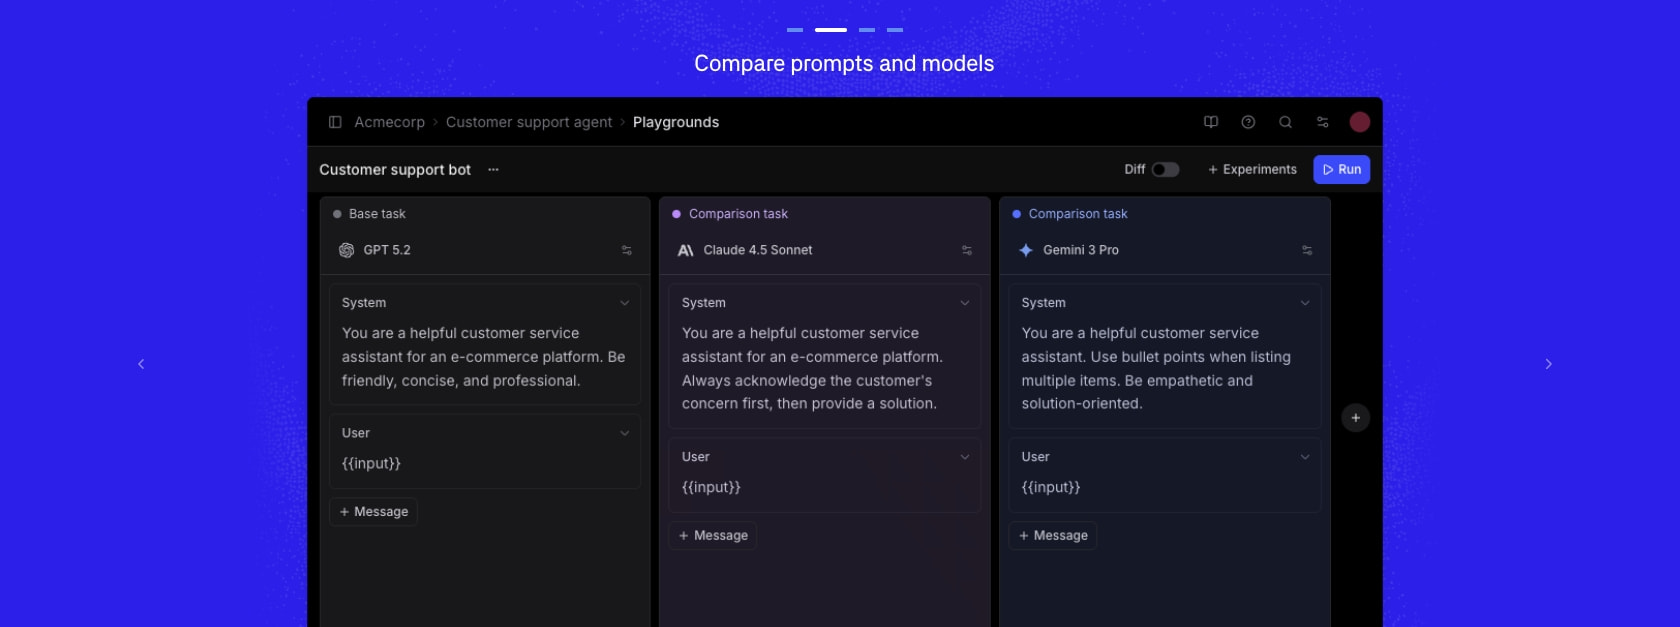Select the fourth carousel indicator dash
The image size is (1680, 627).
[x=895, y=30]
